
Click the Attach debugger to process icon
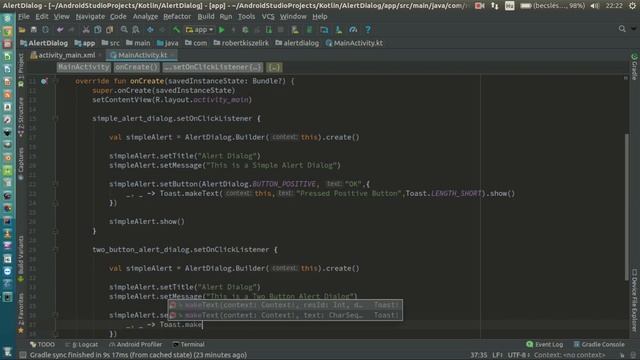click(x=269, y=30)
